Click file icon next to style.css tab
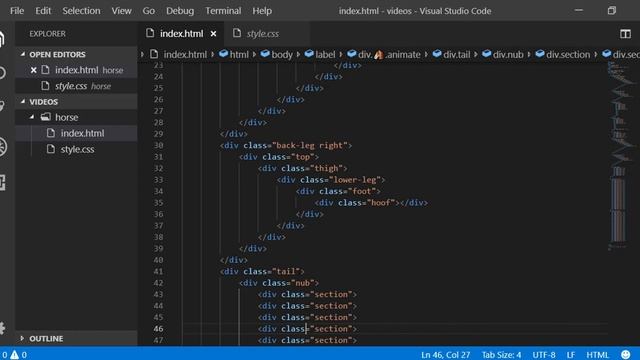The width and height of the screenshot is (640, 360). [237, 33]
